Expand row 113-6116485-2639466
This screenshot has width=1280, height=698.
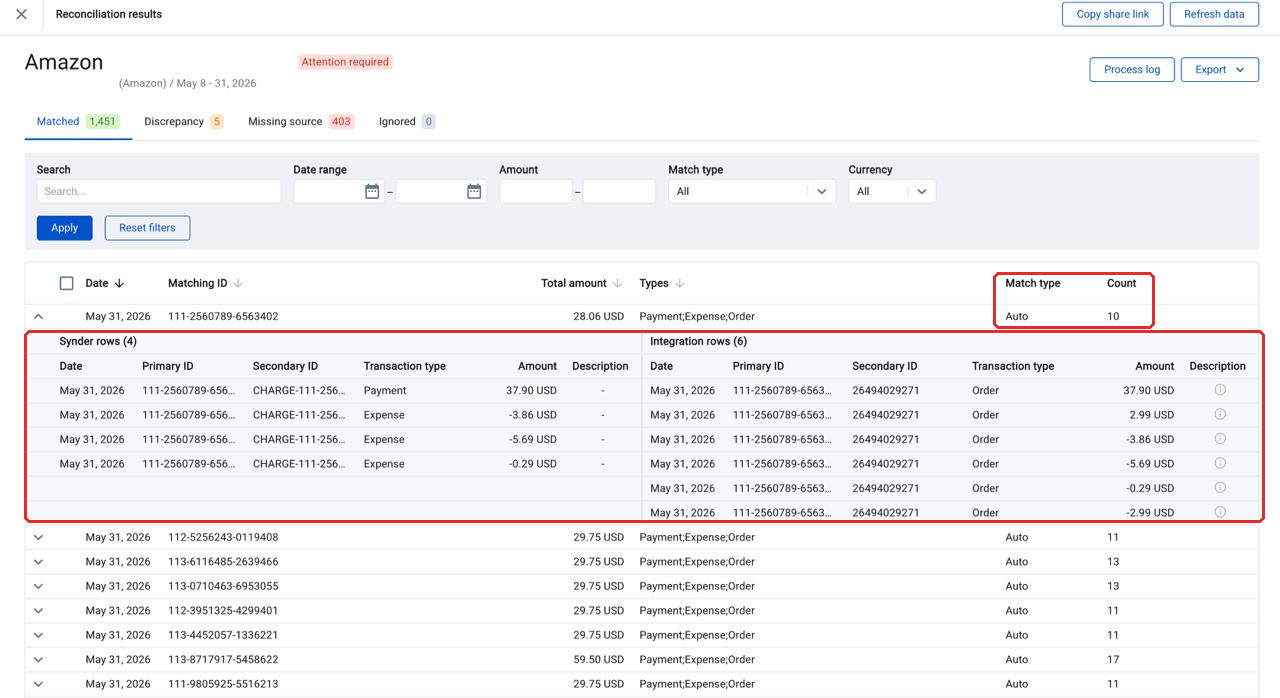38,562
